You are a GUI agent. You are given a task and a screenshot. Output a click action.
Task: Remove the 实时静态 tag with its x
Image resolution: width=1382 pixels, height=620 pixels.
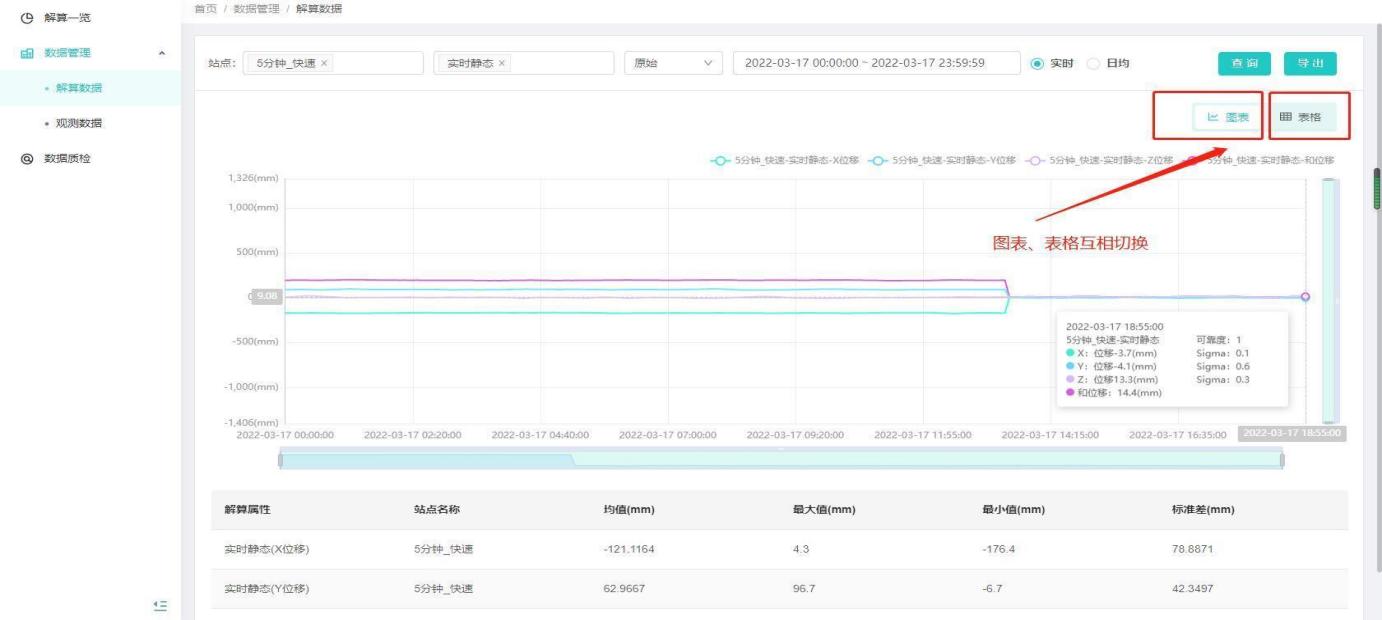pos(501,63)
